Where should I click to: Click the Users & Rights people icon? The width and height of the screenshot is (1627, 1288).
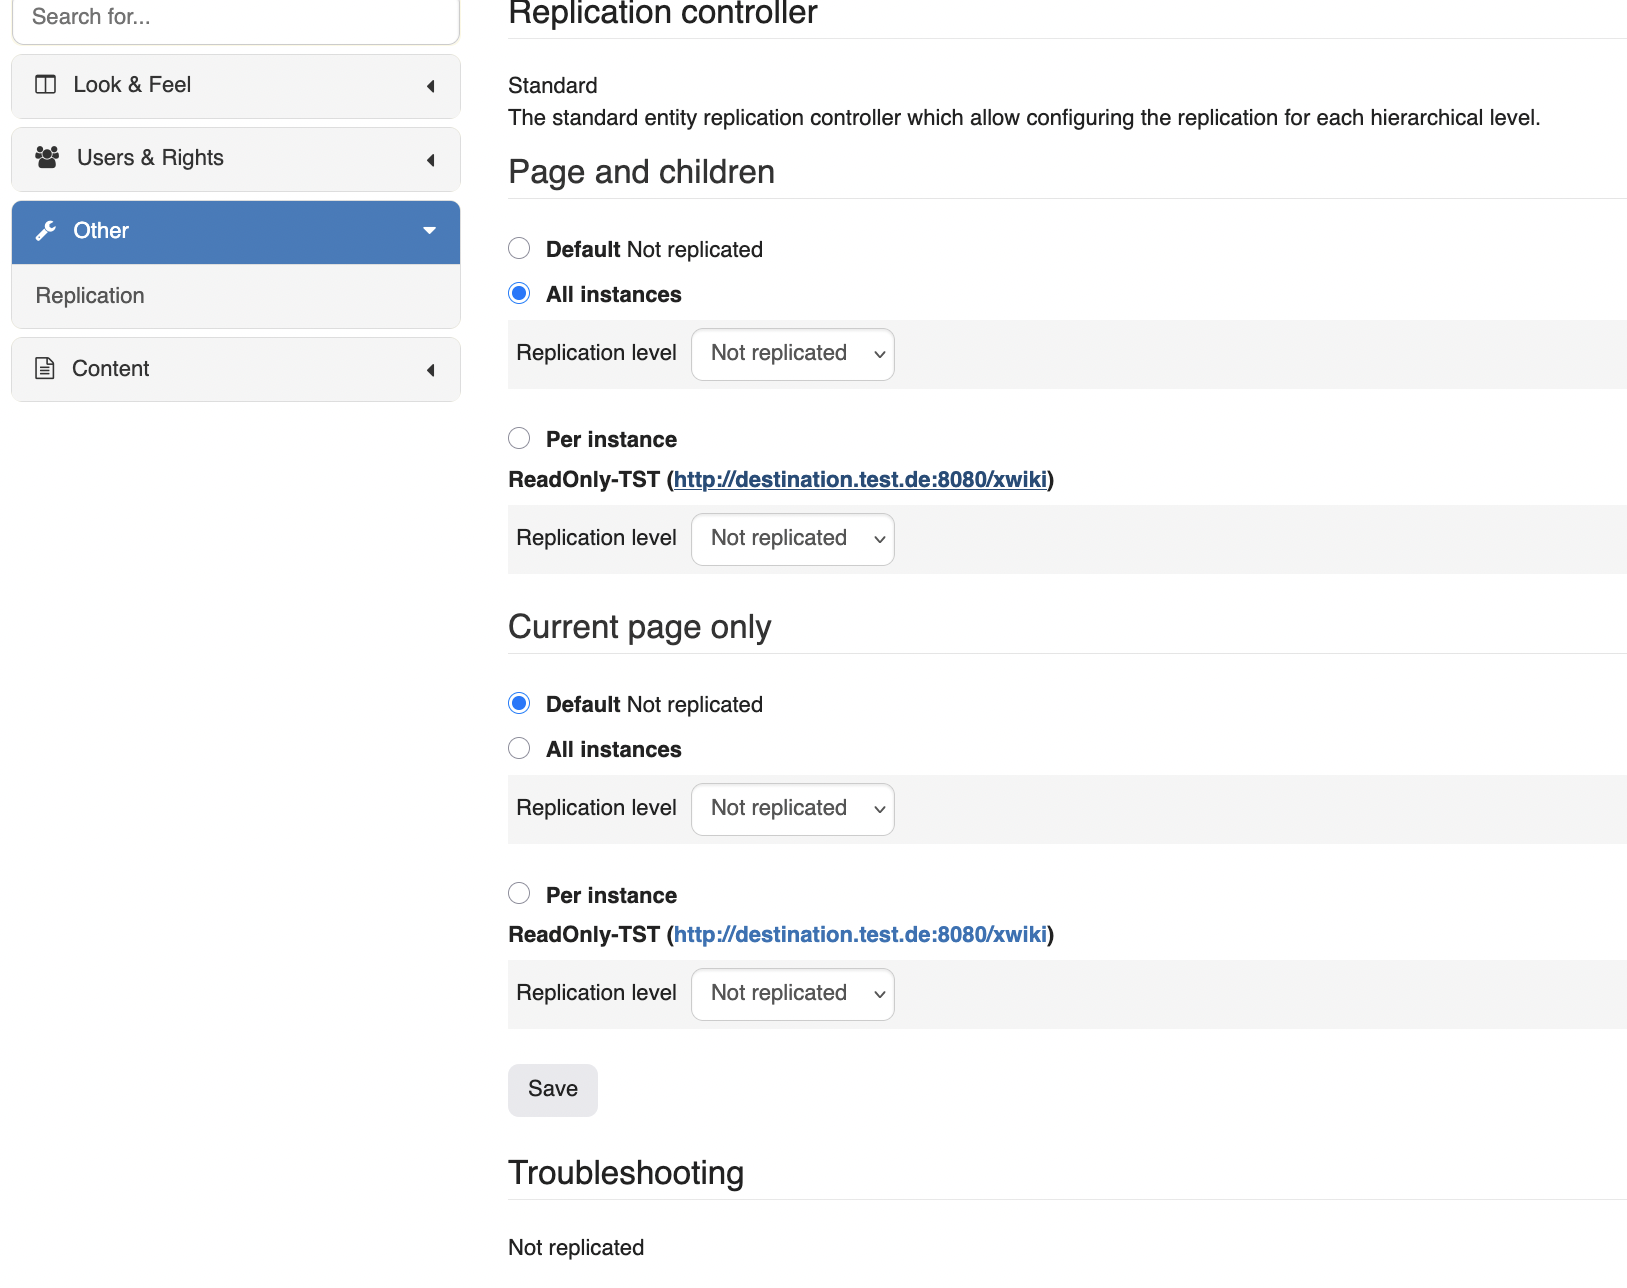tap(46, 157)
